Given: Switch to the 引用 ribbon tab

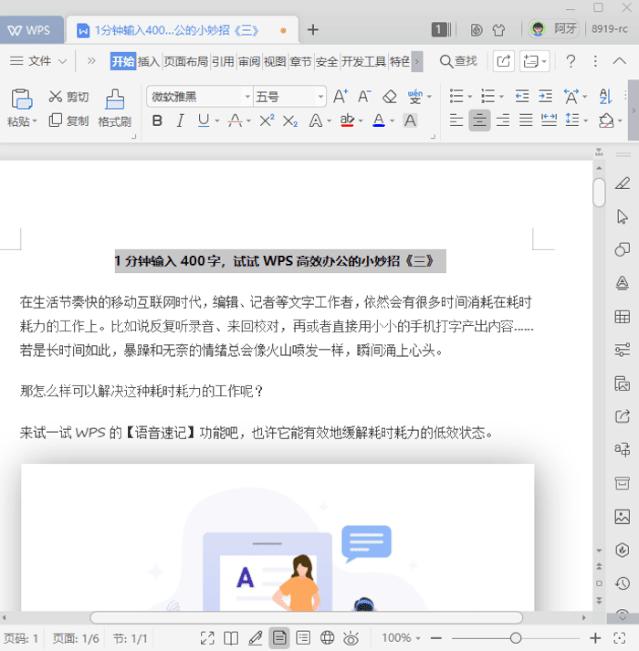Looking at the screenshot, I should click(x=223, y=61).
